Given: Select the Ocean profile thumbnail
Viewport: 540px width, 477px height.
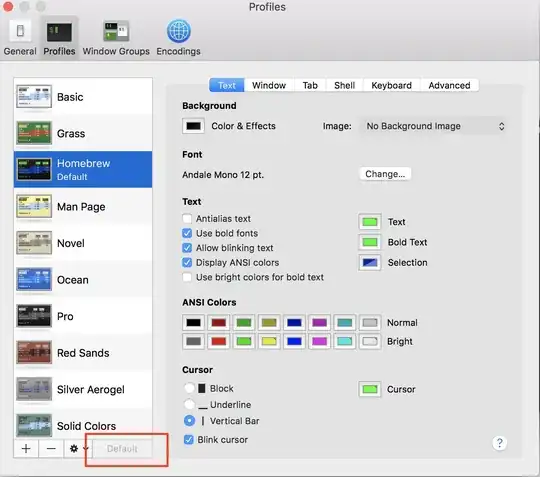Looking at the screenshot, I should (34, 279).
